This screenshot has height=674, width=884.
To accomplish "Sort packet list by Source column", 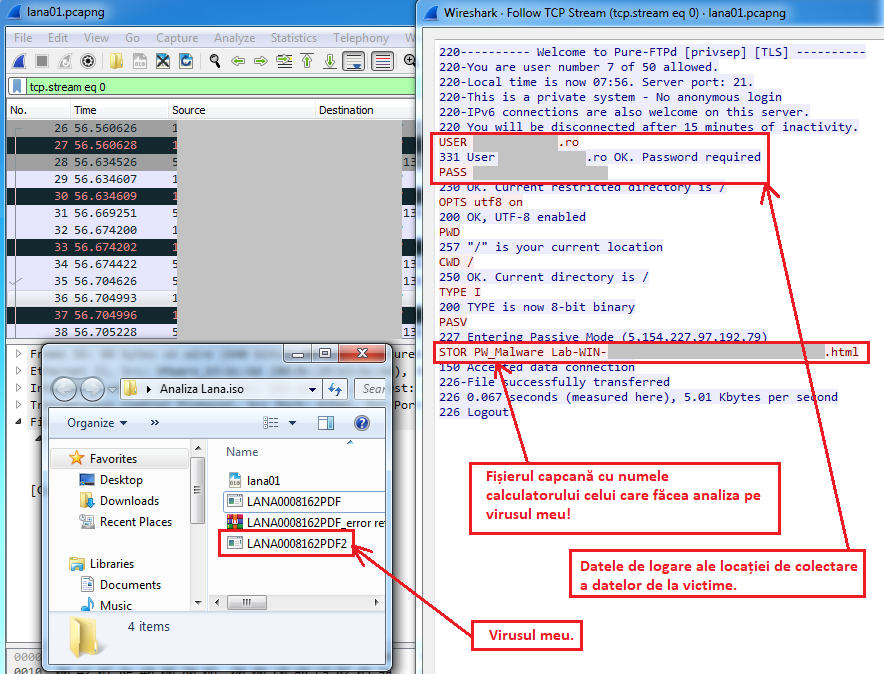I will click(x=241, y=110).
